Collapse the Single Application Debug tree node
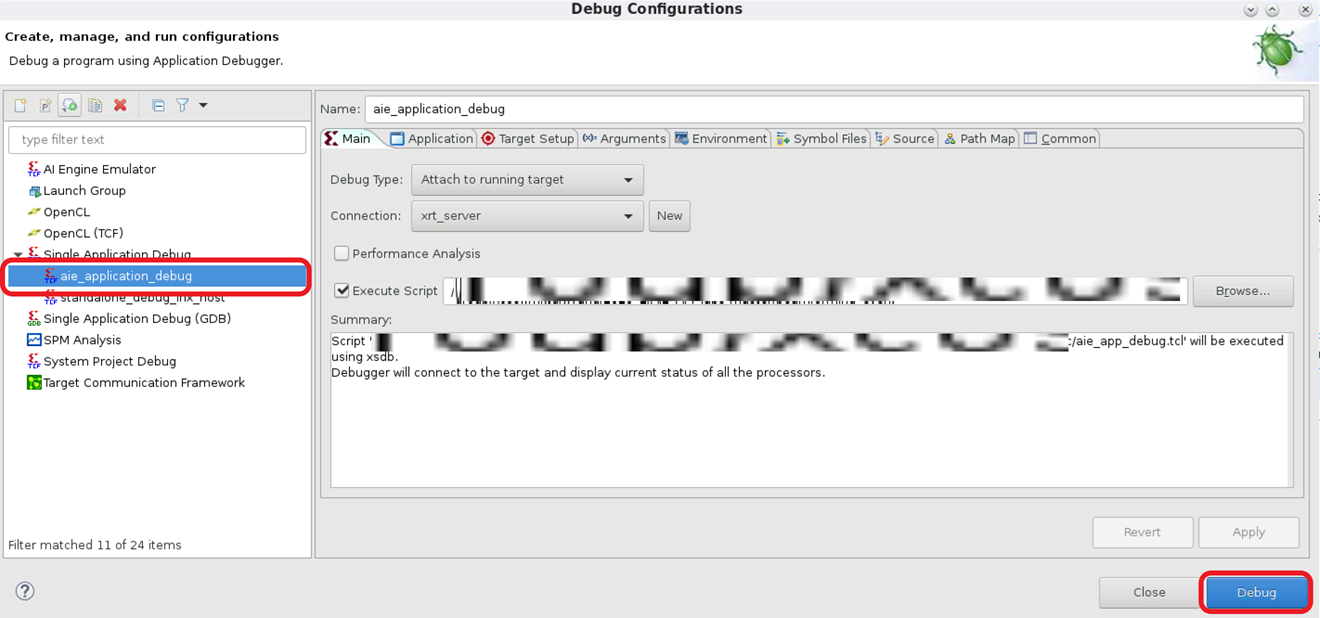Screen dimensions: 1320x618 pyautogui.click(x=18, y=255)
